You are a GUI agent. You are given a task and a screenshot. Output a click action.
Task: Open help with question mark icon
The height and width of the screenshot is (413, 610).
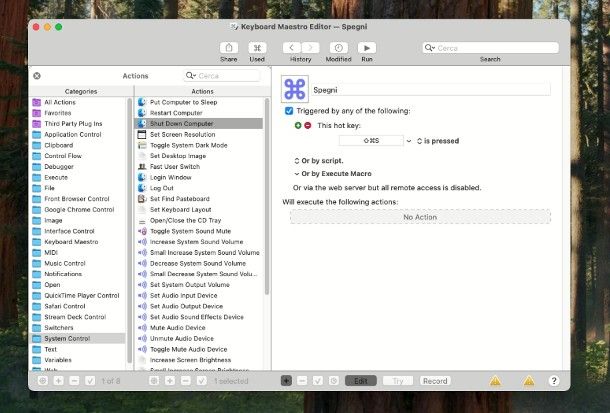554,381
